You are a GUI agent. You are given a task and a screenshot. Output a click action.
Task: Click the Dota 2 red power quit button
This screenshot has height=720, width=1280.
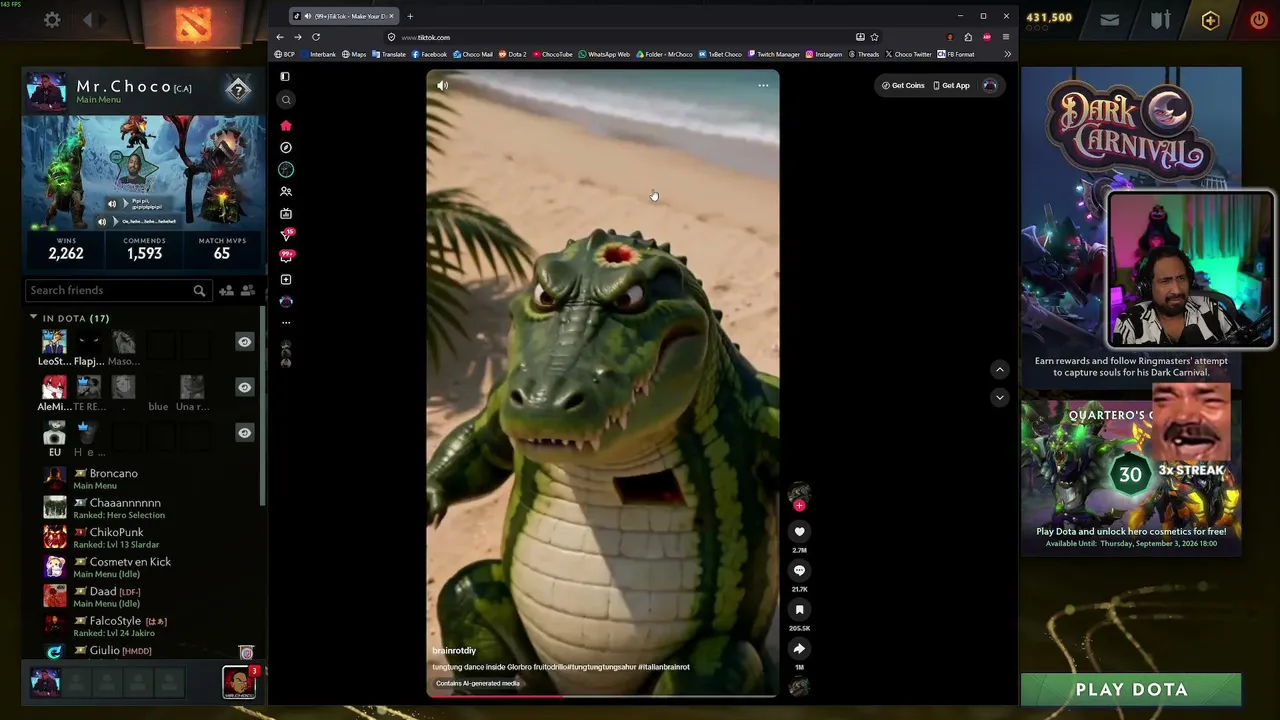[x=1259, y=19]
